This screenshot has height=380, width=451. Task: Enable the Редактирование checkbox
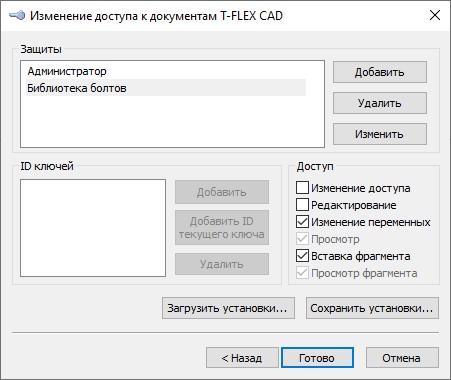(x=302, y=205)
